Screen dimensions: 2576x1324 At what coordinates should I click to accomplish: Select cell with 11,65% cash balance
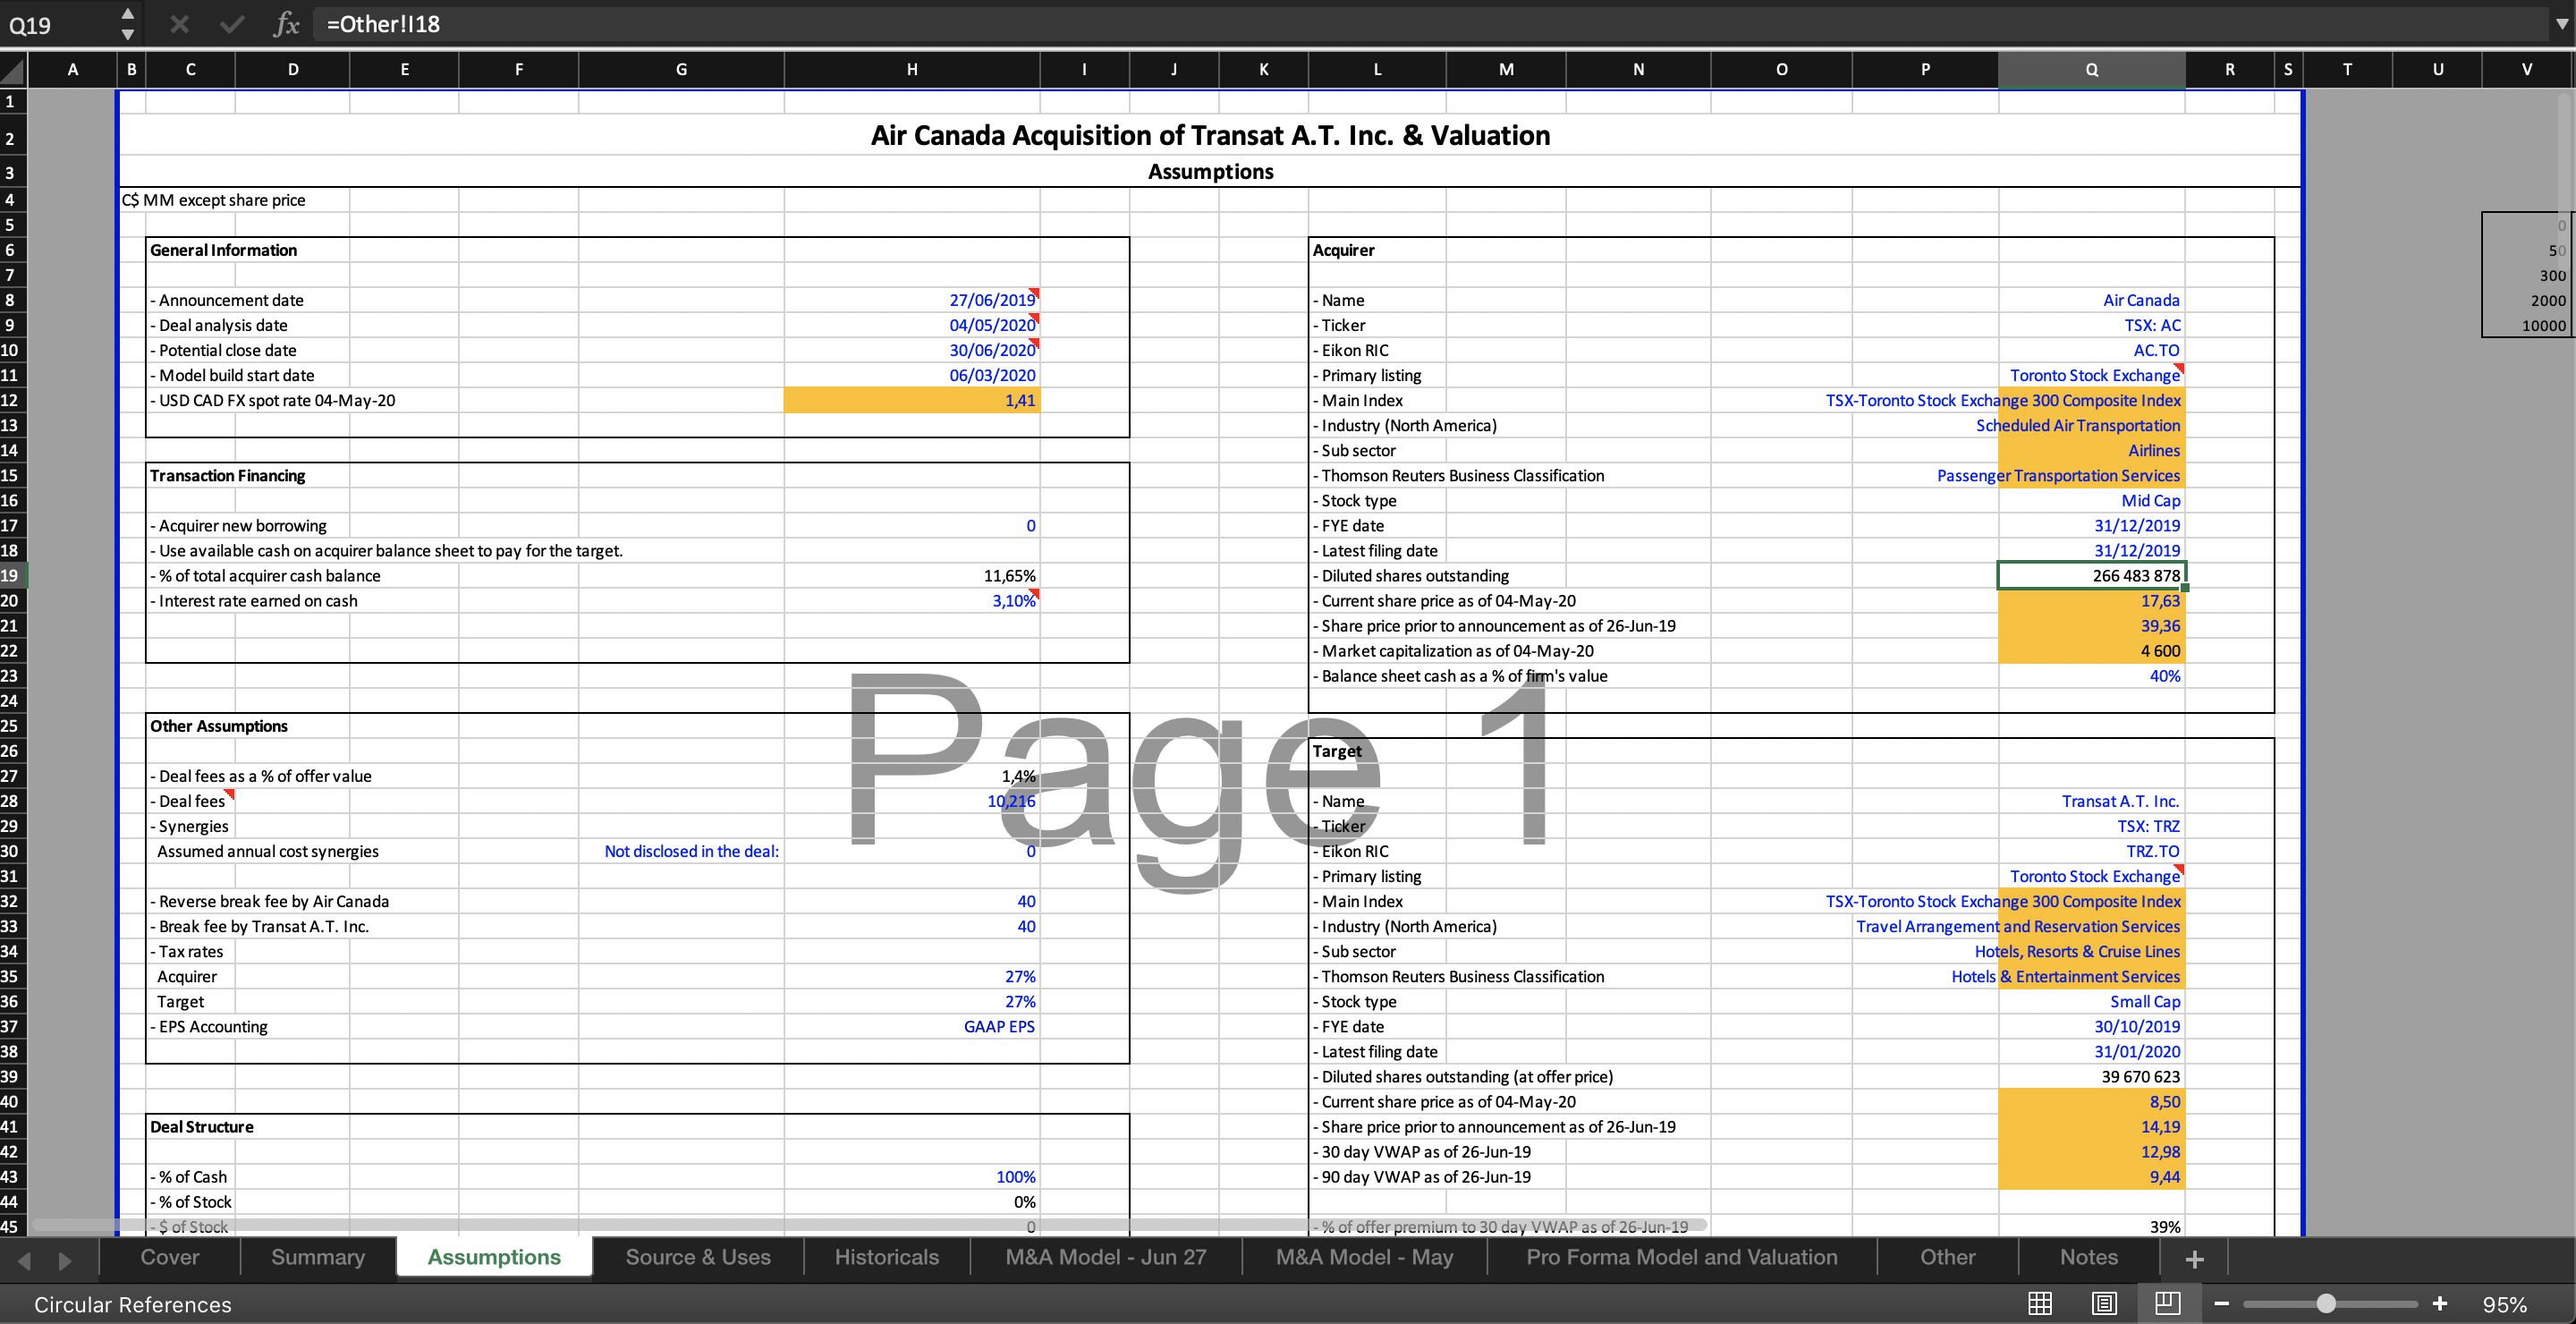pyautogui.click(x=912, y=575)
